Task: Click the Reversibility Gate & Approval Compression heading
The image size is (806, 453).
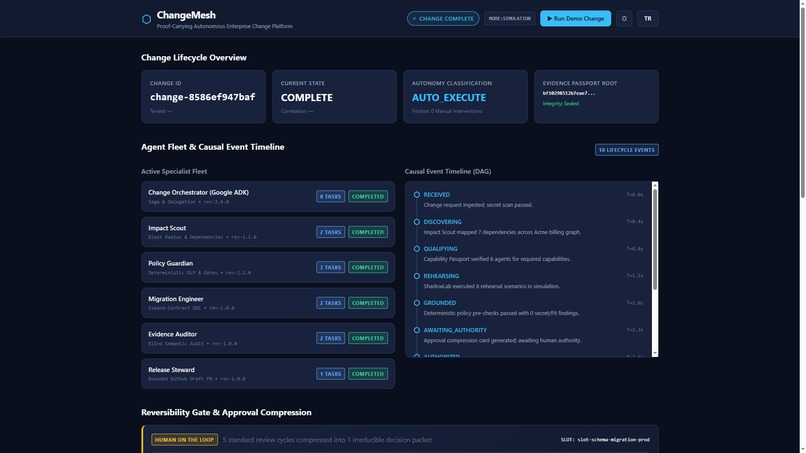Action: pyautogui.click(x=226, y=412)
